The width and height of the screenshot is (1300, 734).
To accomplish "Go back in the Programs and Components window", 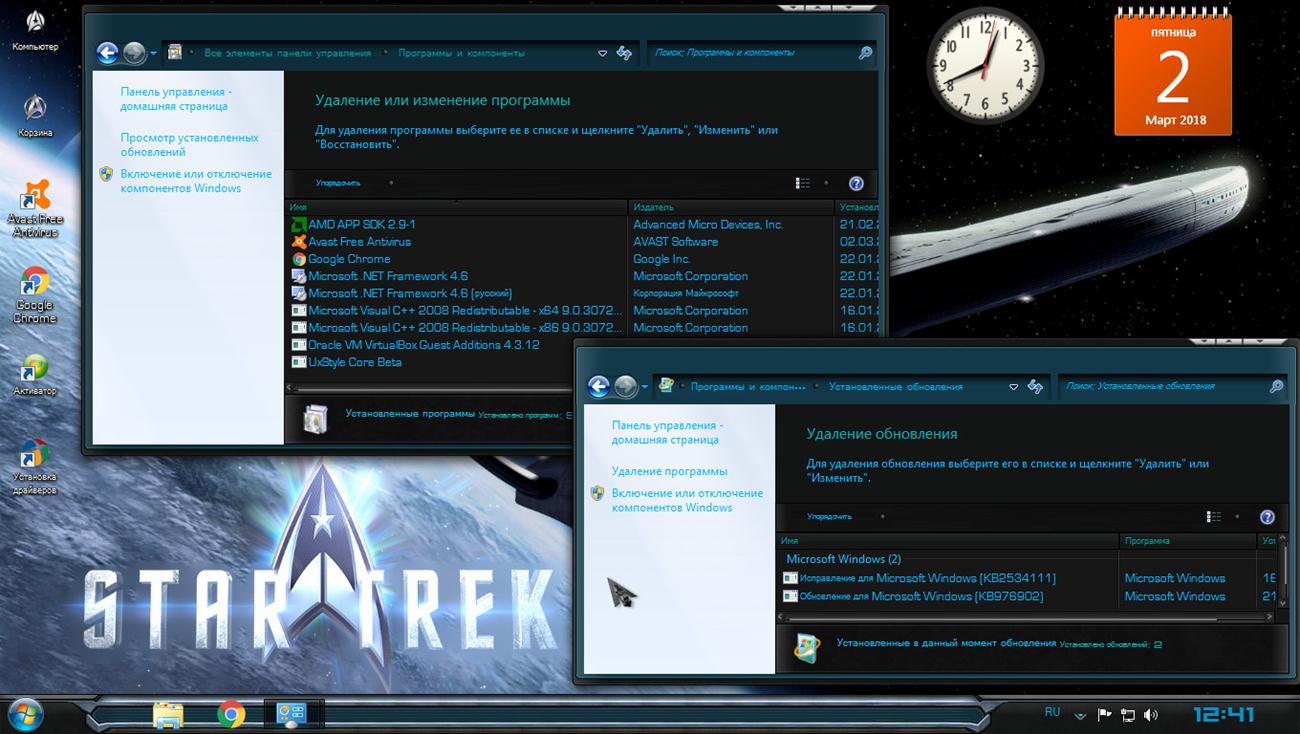I will pyautogui.click(x=108, y=53).
